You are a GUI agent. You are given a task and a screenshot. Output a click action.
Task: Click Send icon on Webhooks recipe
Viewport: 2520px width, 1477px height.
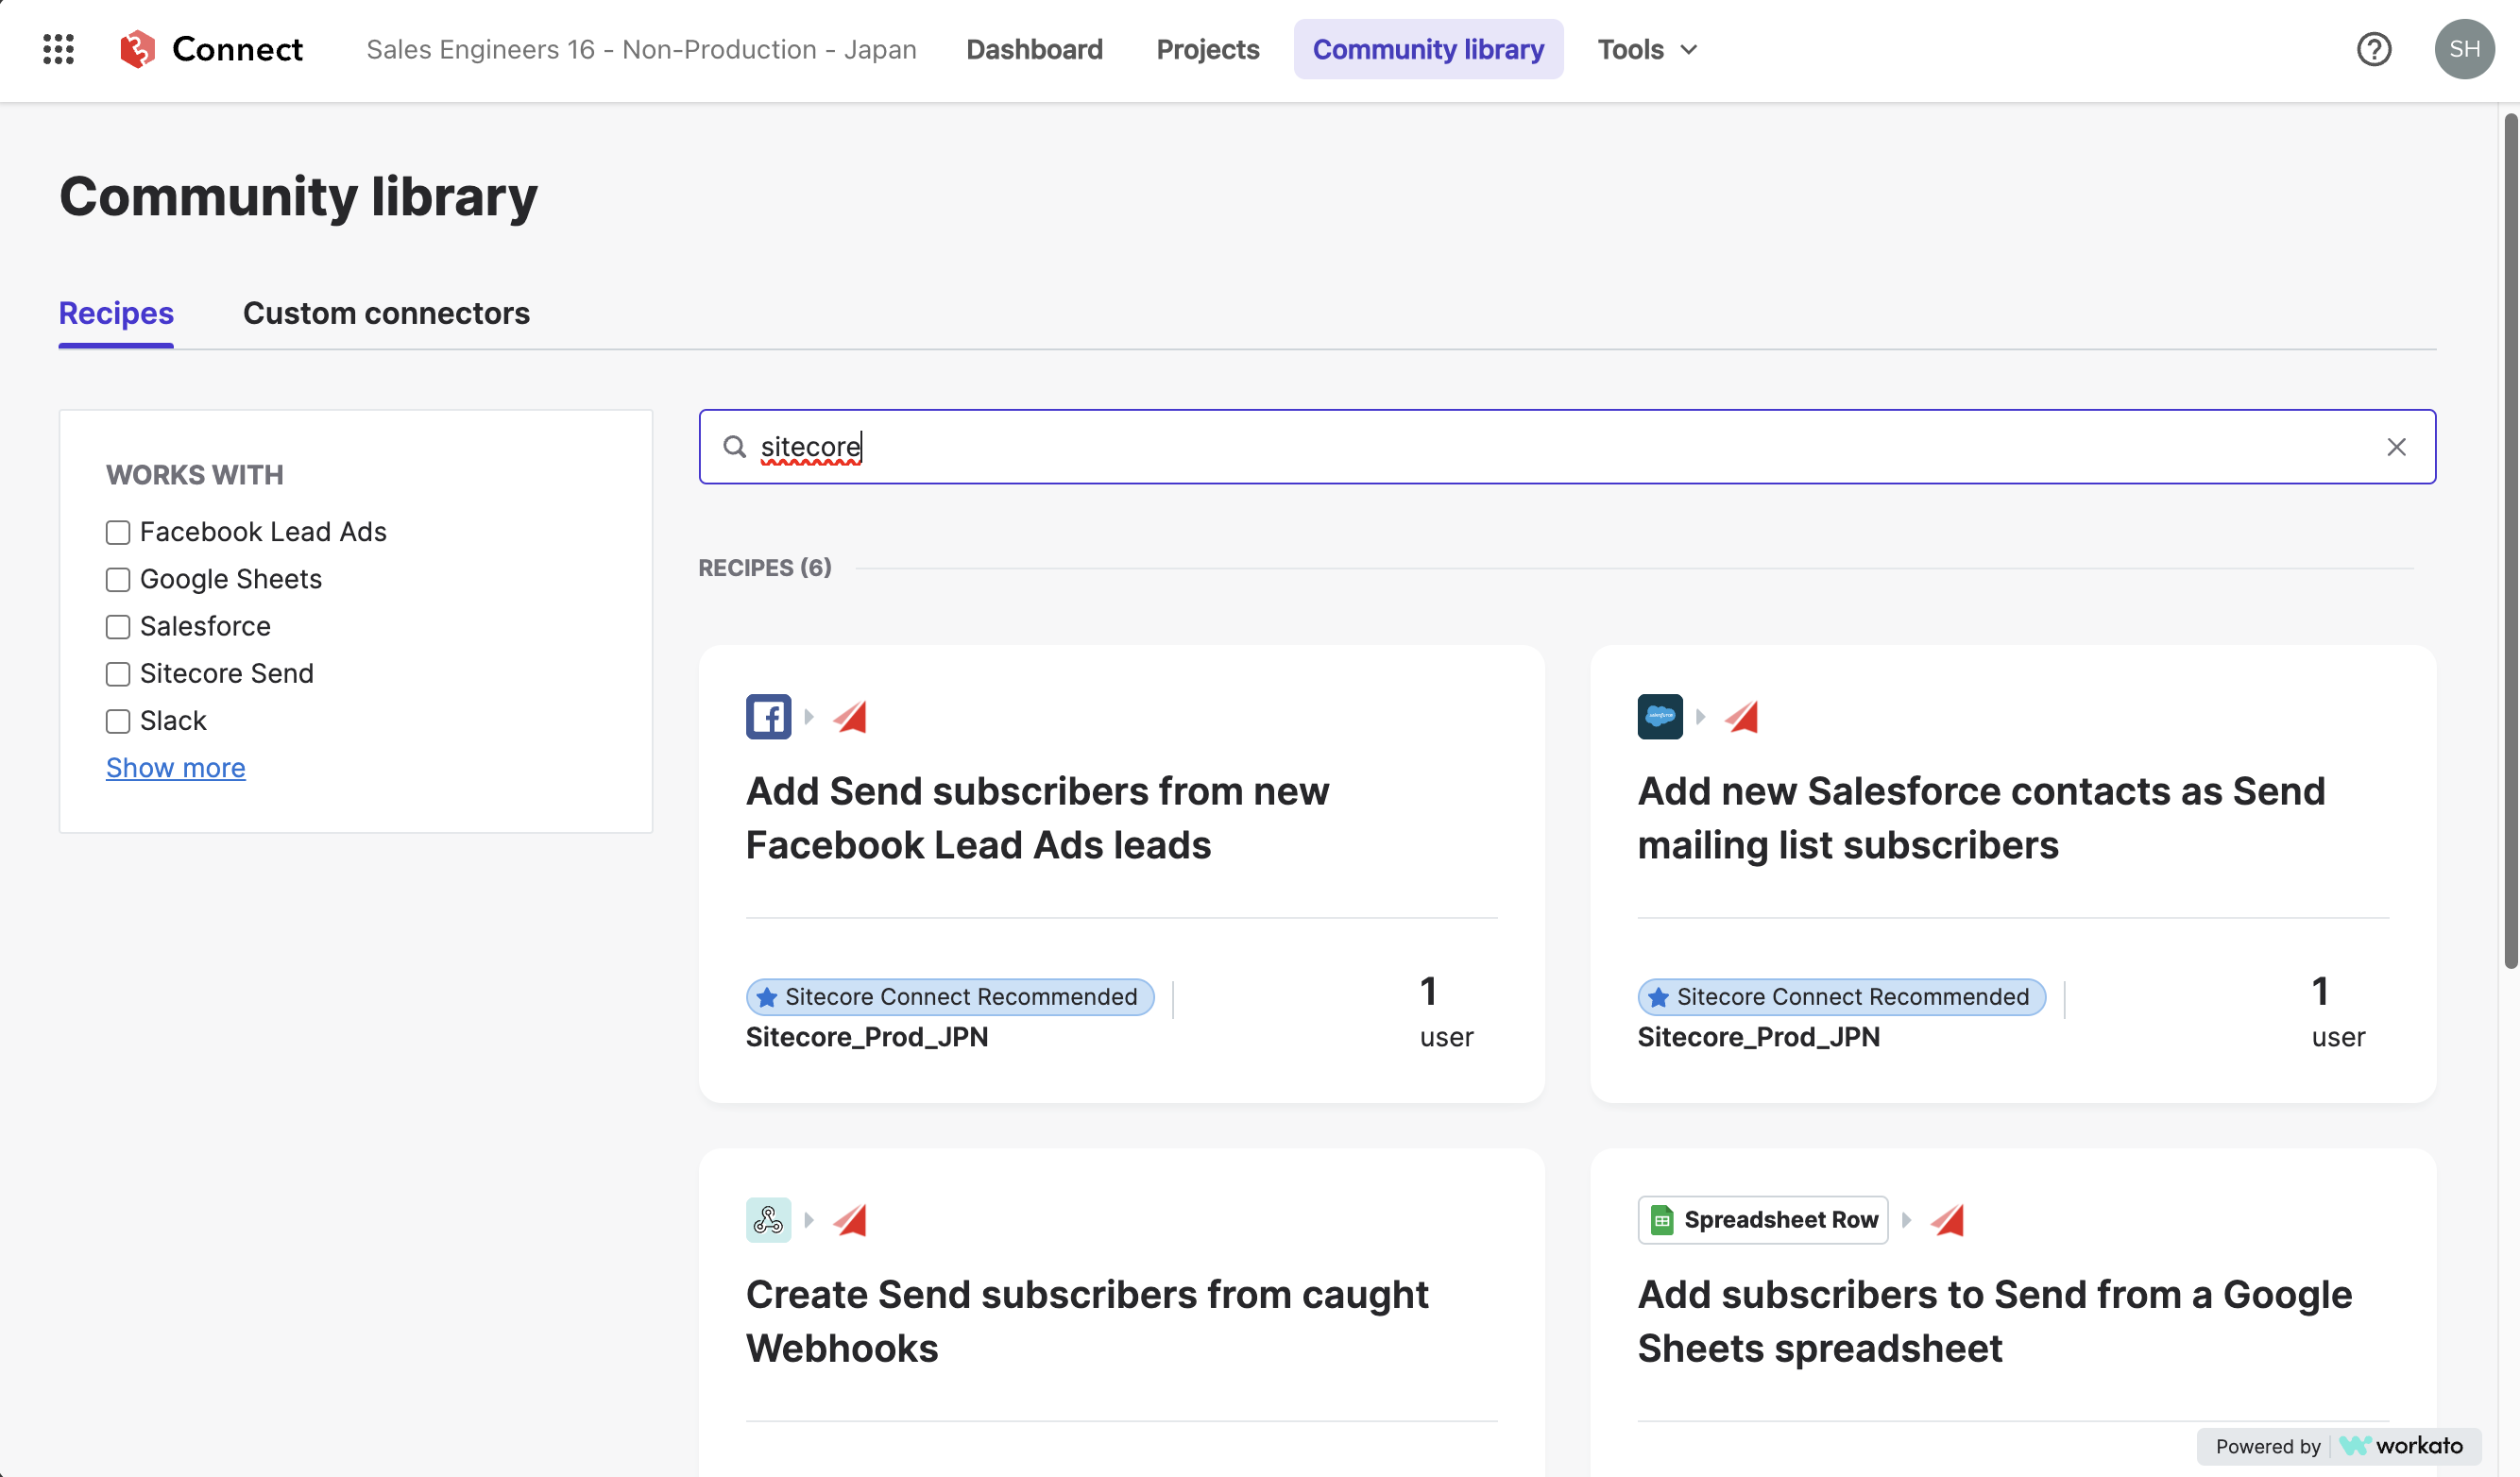point(850,1220)
